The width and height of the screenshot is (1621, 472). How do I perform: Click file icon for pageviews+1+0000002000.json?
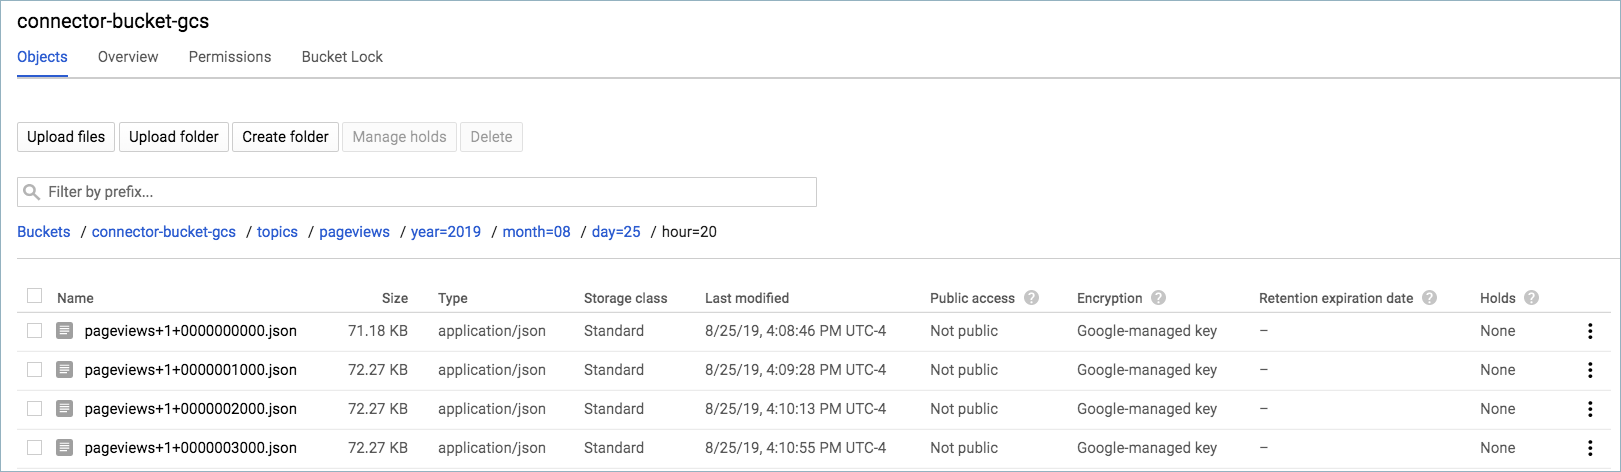tap(65, 409)
